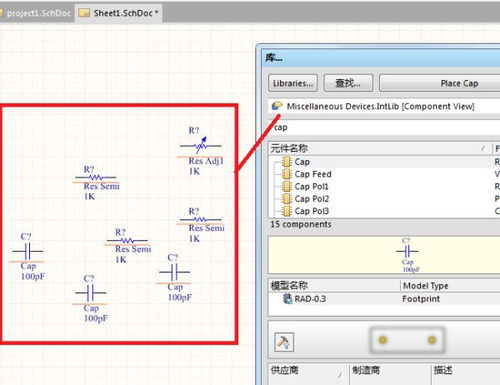Click the chip icon next to Cap

tap(286, 162)
